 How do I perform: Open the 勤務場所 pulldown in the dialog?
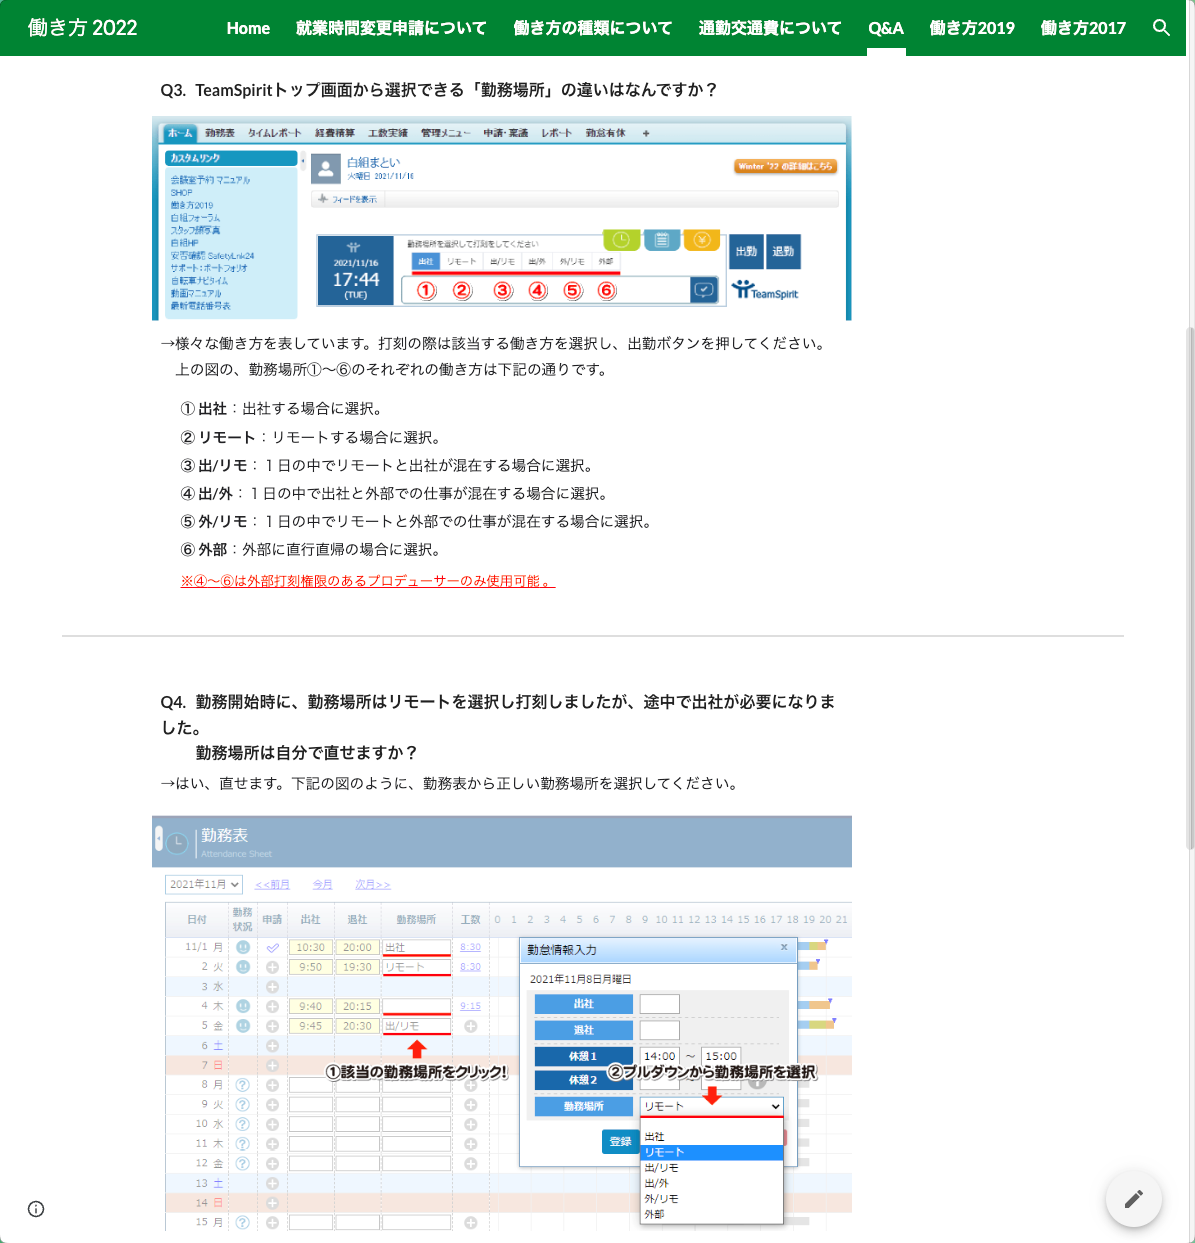(x=711, y=1106)
